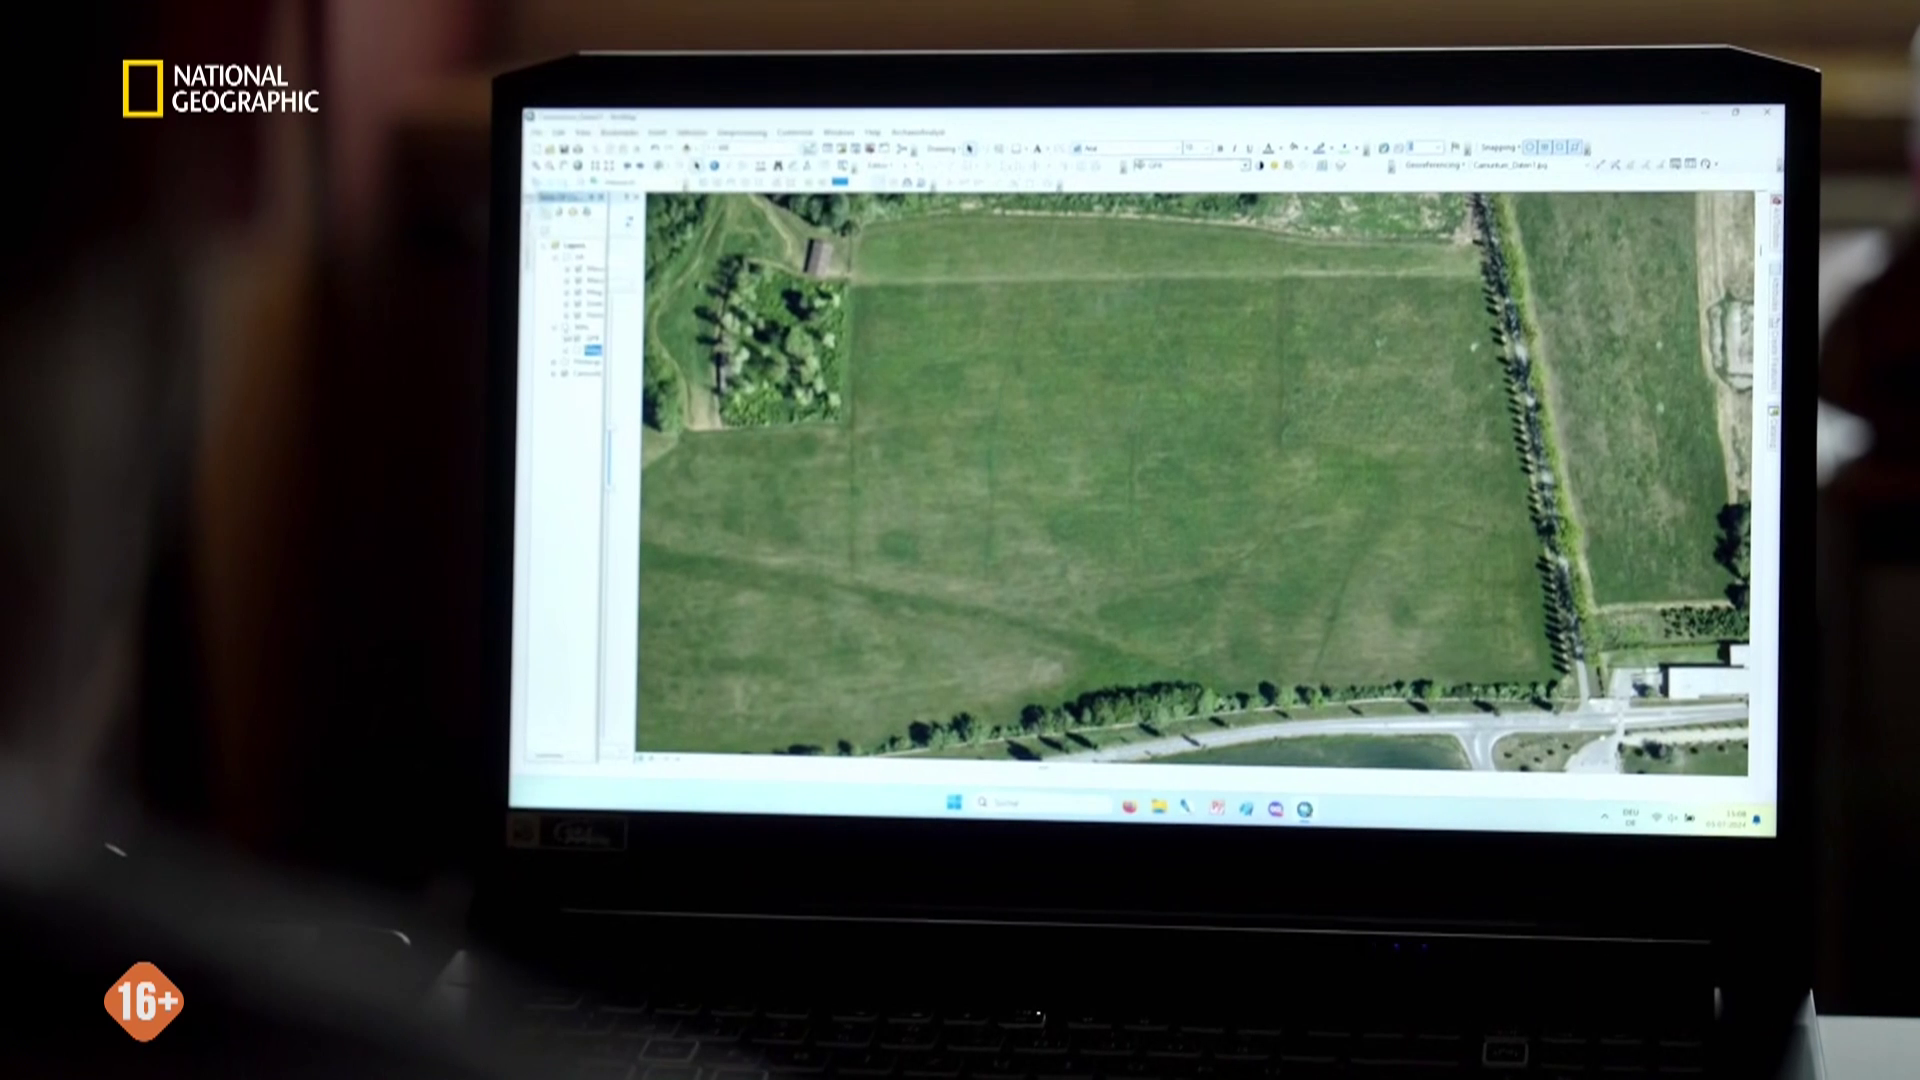Click the Save document toolbar icon
The height and width of the screenshot is (1080, 1920).
point(563,149)
